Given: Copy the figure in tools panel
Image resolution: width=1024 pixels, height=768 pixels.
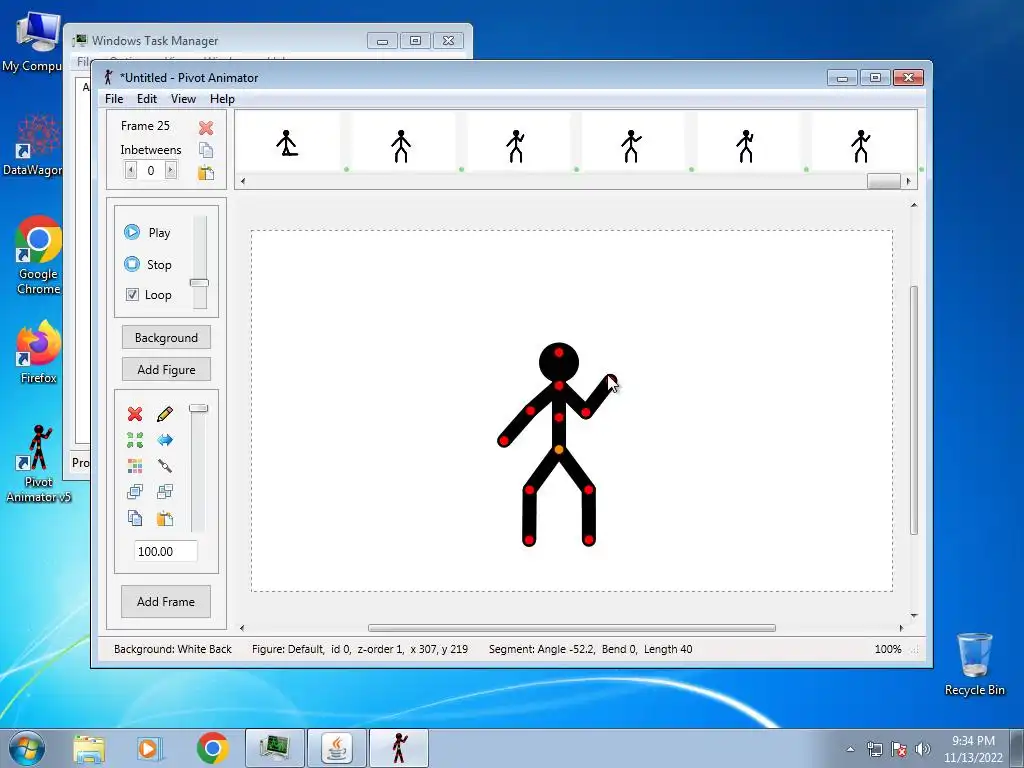Looking at the screenshot, I should point(135,518).
